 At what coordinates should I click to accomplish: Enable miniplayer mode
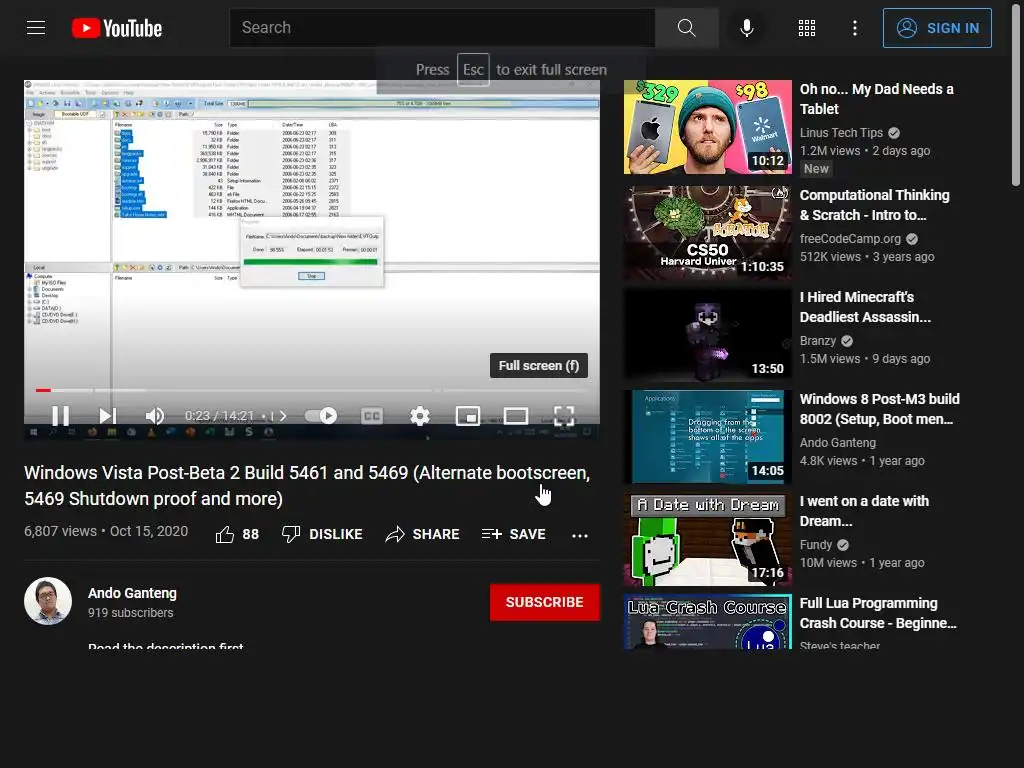pos(468,416)
